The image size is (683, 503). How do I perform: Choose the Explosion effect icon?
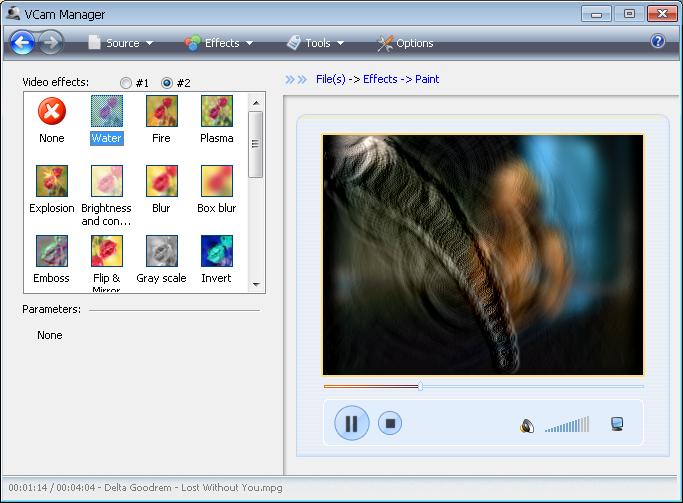coord(52,181)
